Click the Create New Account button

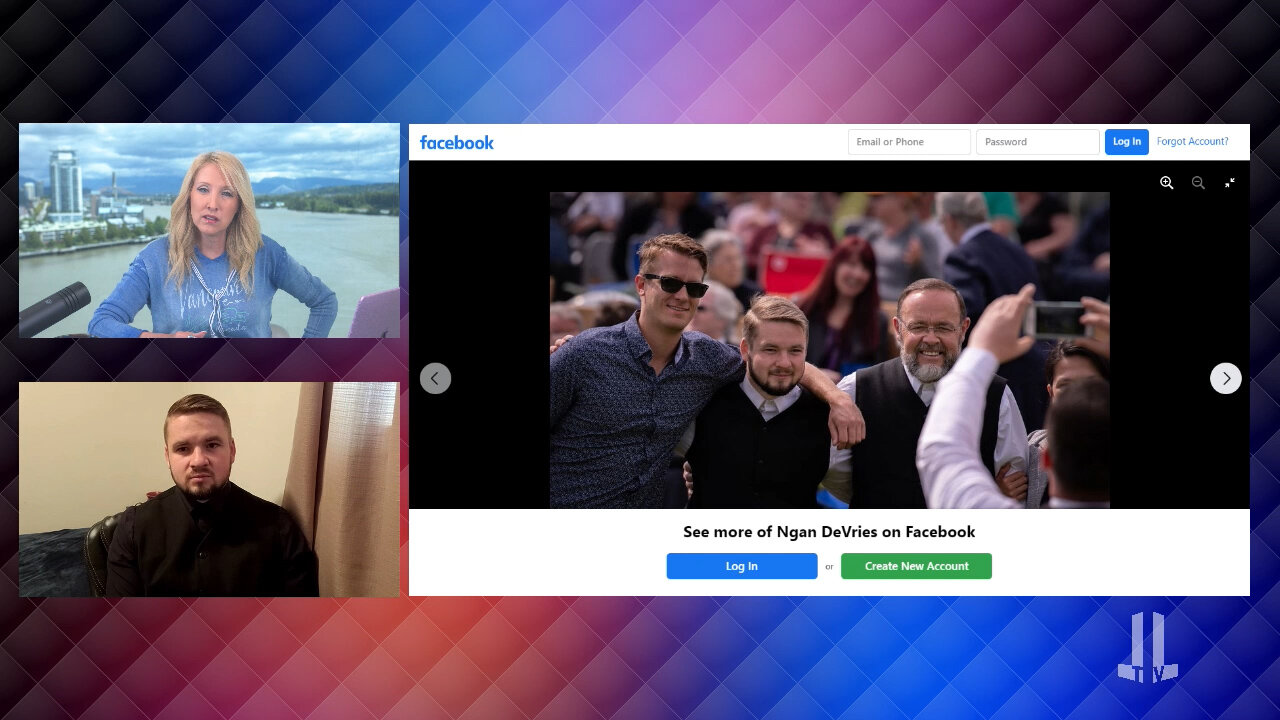pyautogui.click(x=916, y=566)
